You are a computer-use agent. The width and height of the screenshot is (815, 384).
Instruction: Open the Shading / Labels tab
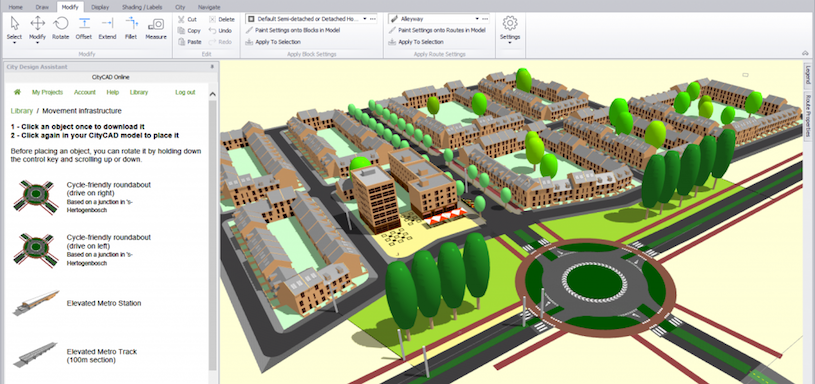pyautogui.click(x=142, y=7)
